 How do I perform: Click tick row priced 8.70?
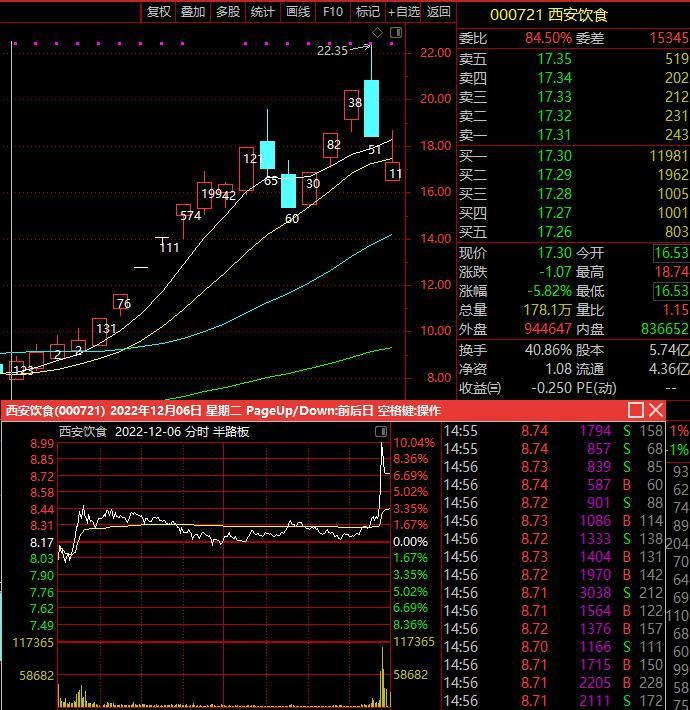tap(553, 647)
